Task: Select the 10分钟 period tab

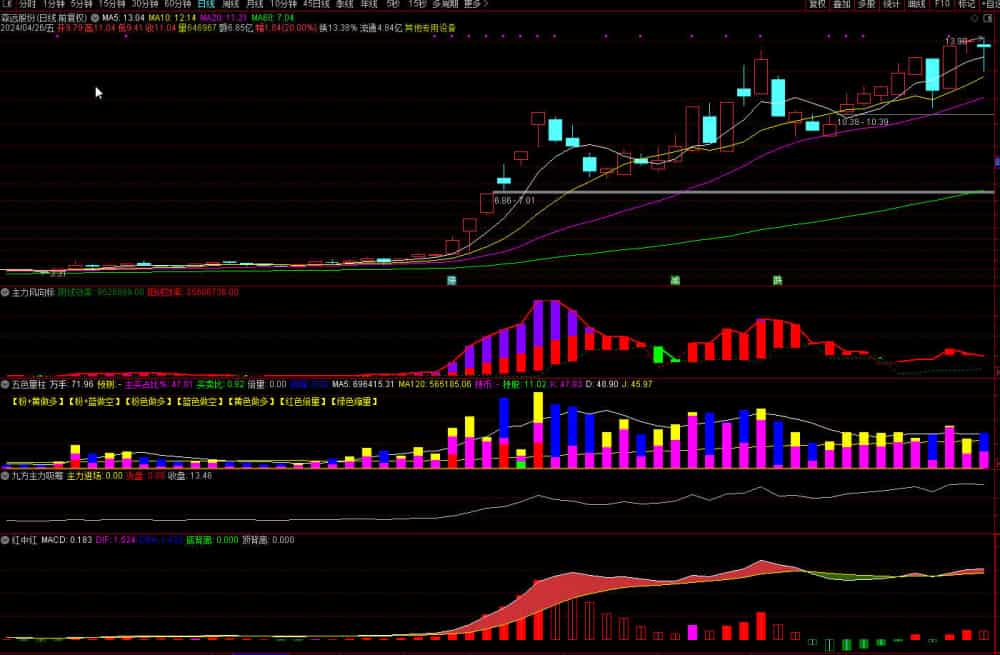Action: tap(283, 4)
